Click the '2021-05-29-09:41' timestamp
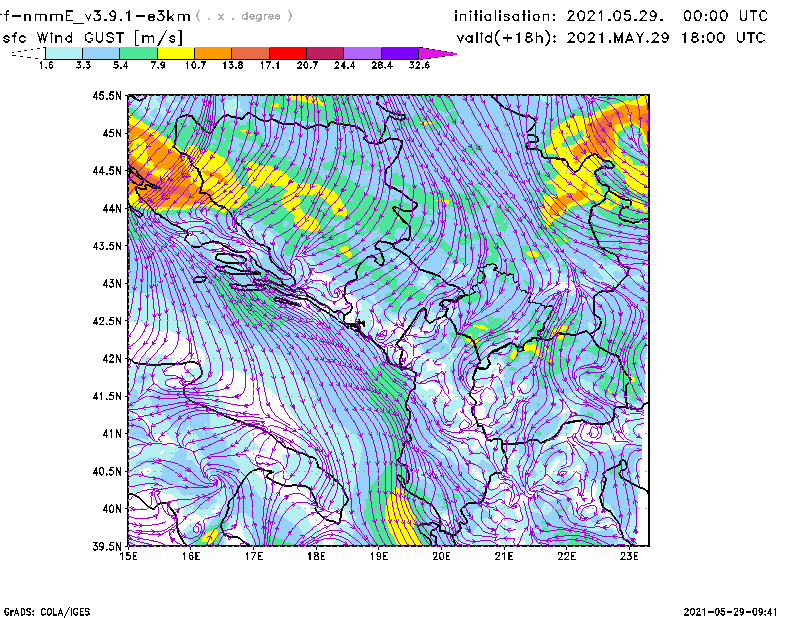Screen dimensions: 800x618 [731, 612]
